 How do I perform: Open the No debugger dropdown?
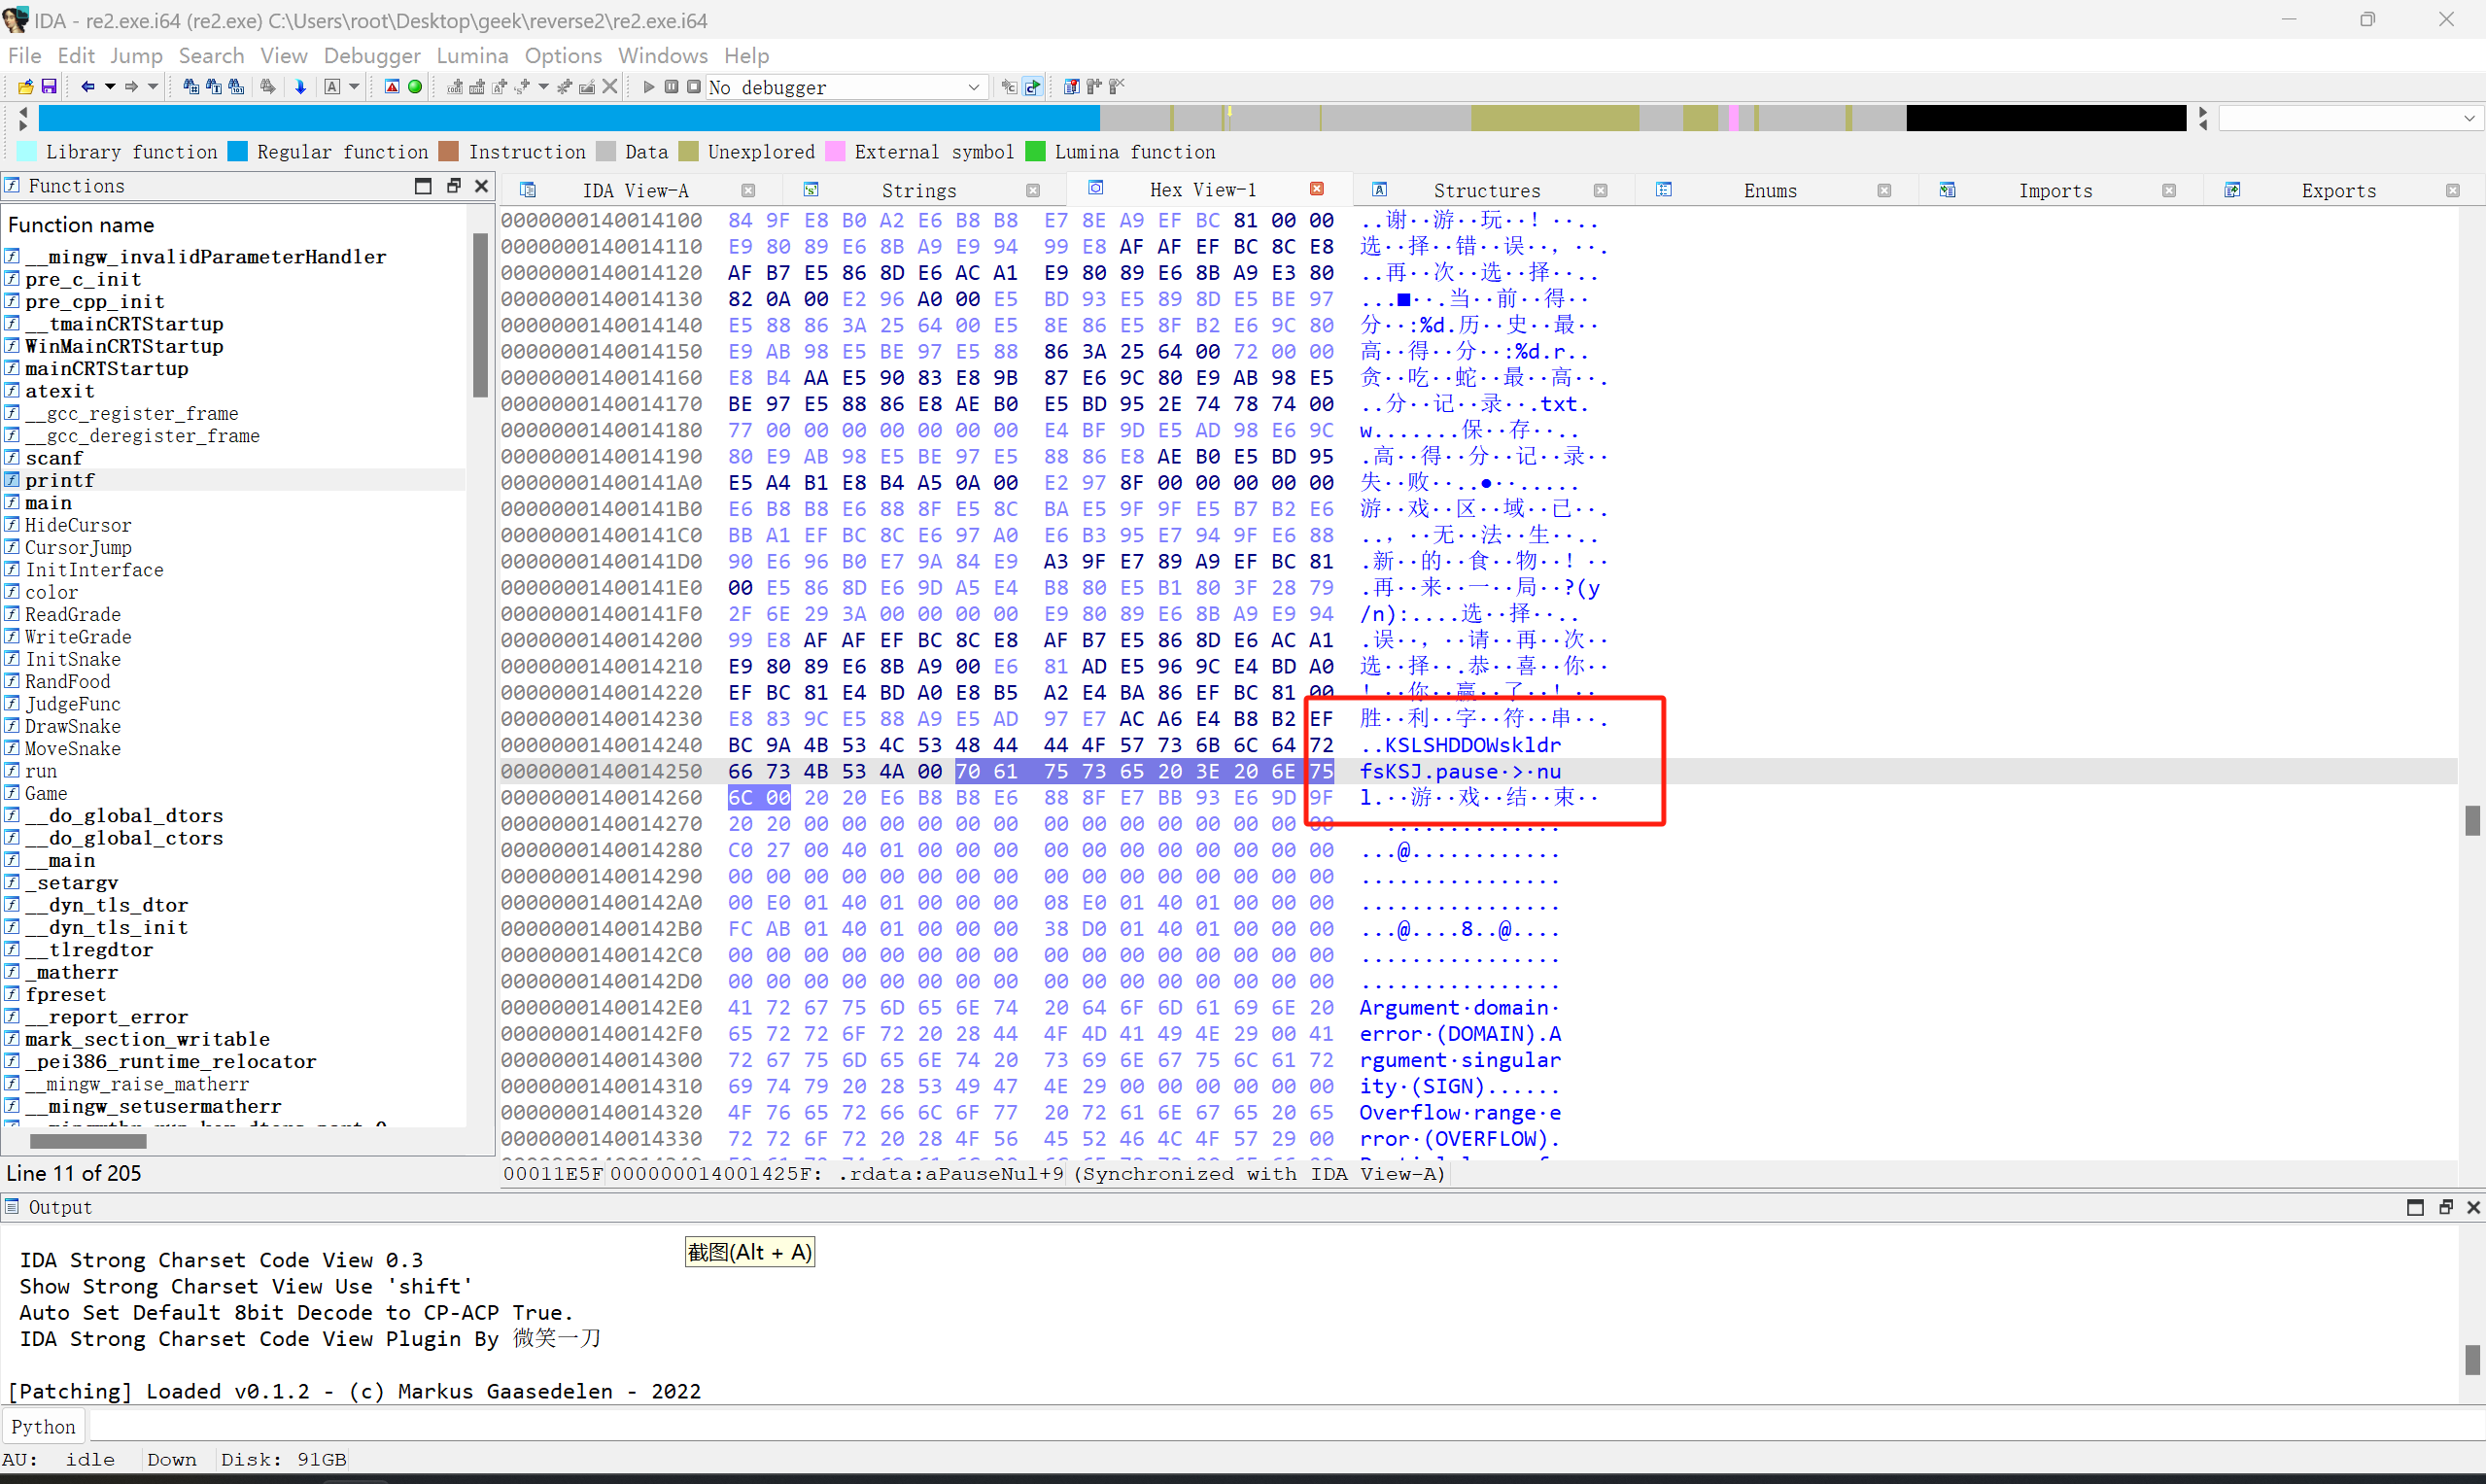(973, 87)
